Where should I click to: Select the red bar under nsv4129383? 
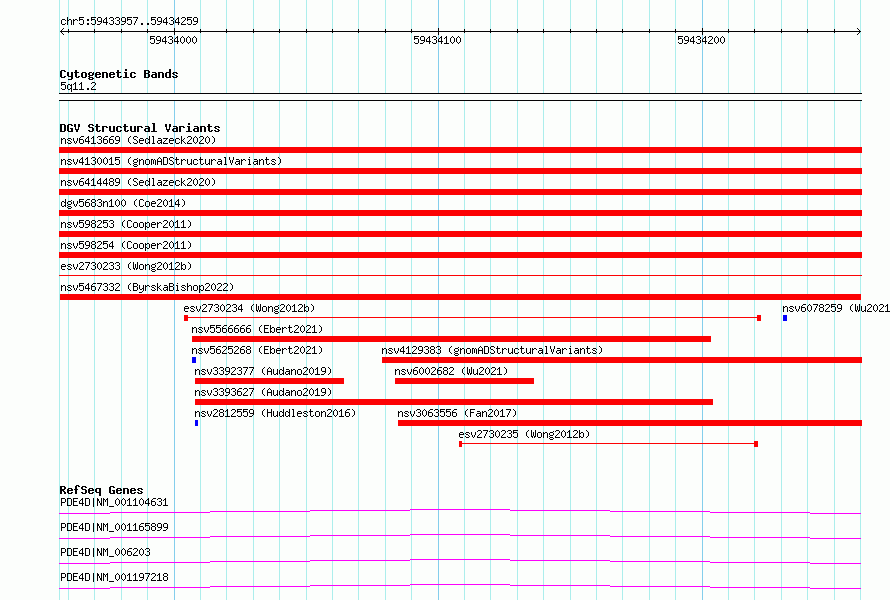pyautogui.click(x=622, y=360)
